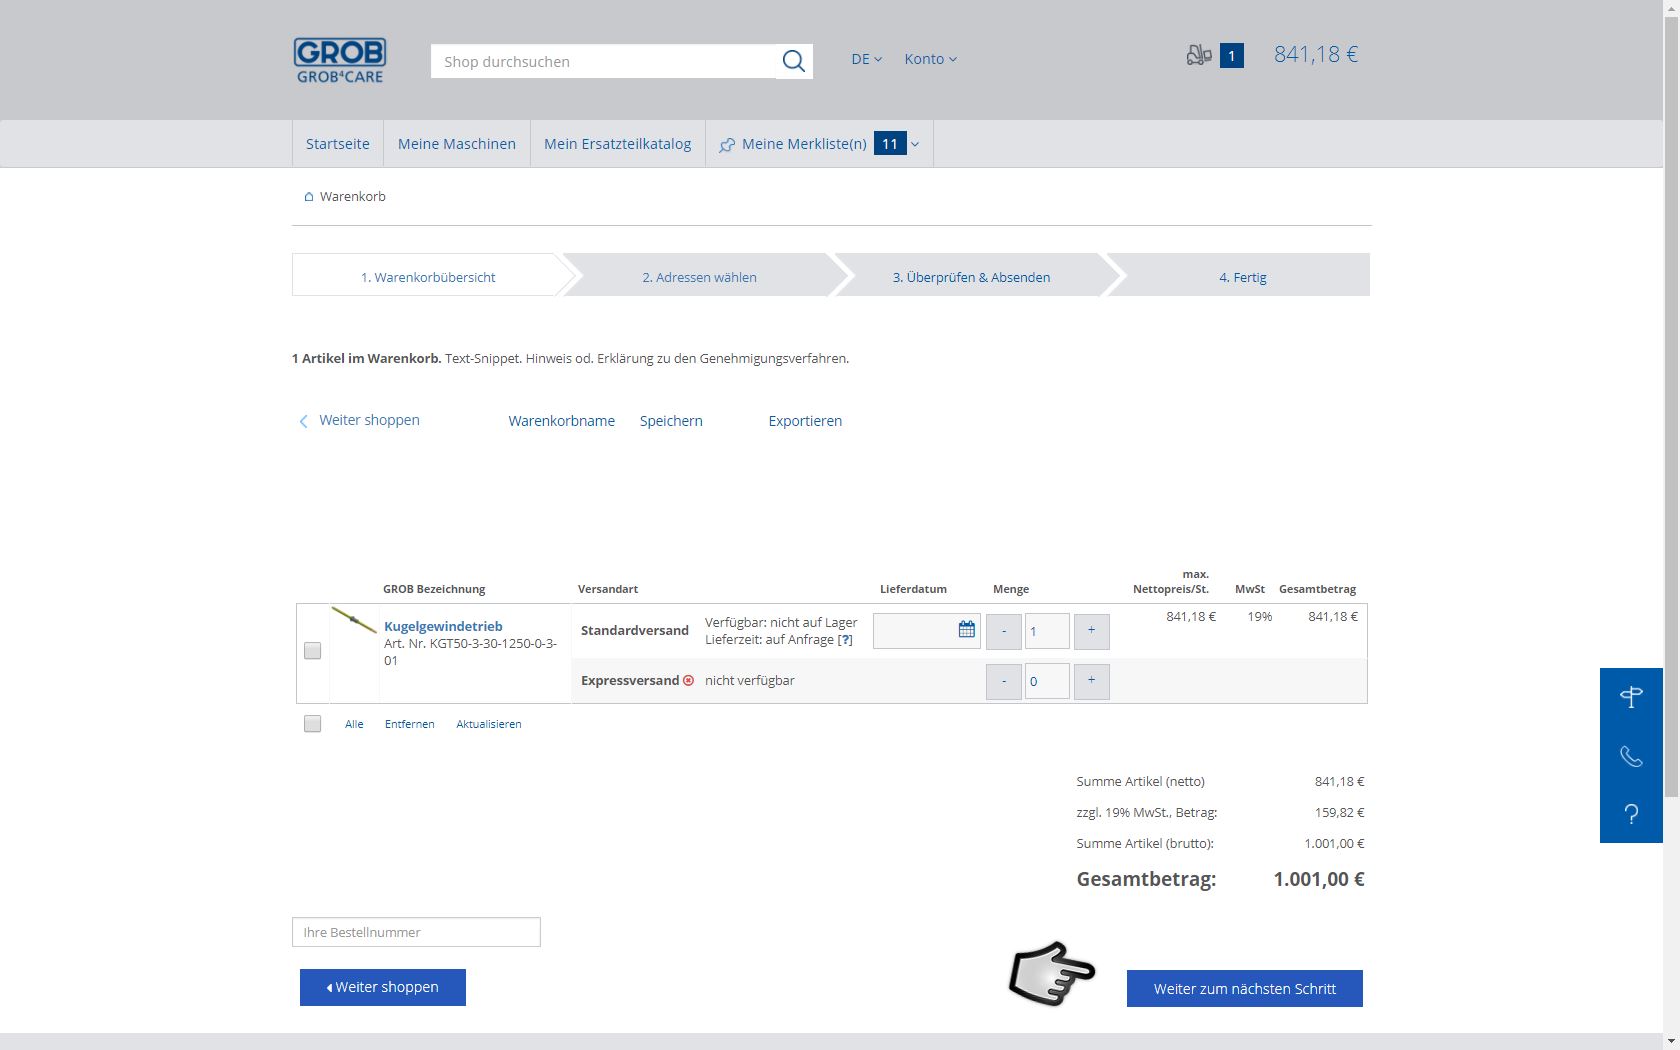The width and height of the screenshot is (1680, 1050).
Task: Open the calendar date picker icon
Action: pos(966,629)
